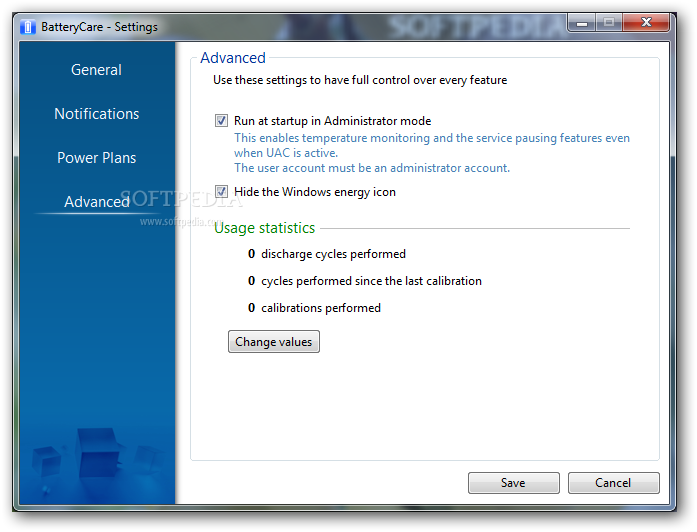
Task: Click 'Use these settings to have full control' text
Action: click(x=360, y=80)
